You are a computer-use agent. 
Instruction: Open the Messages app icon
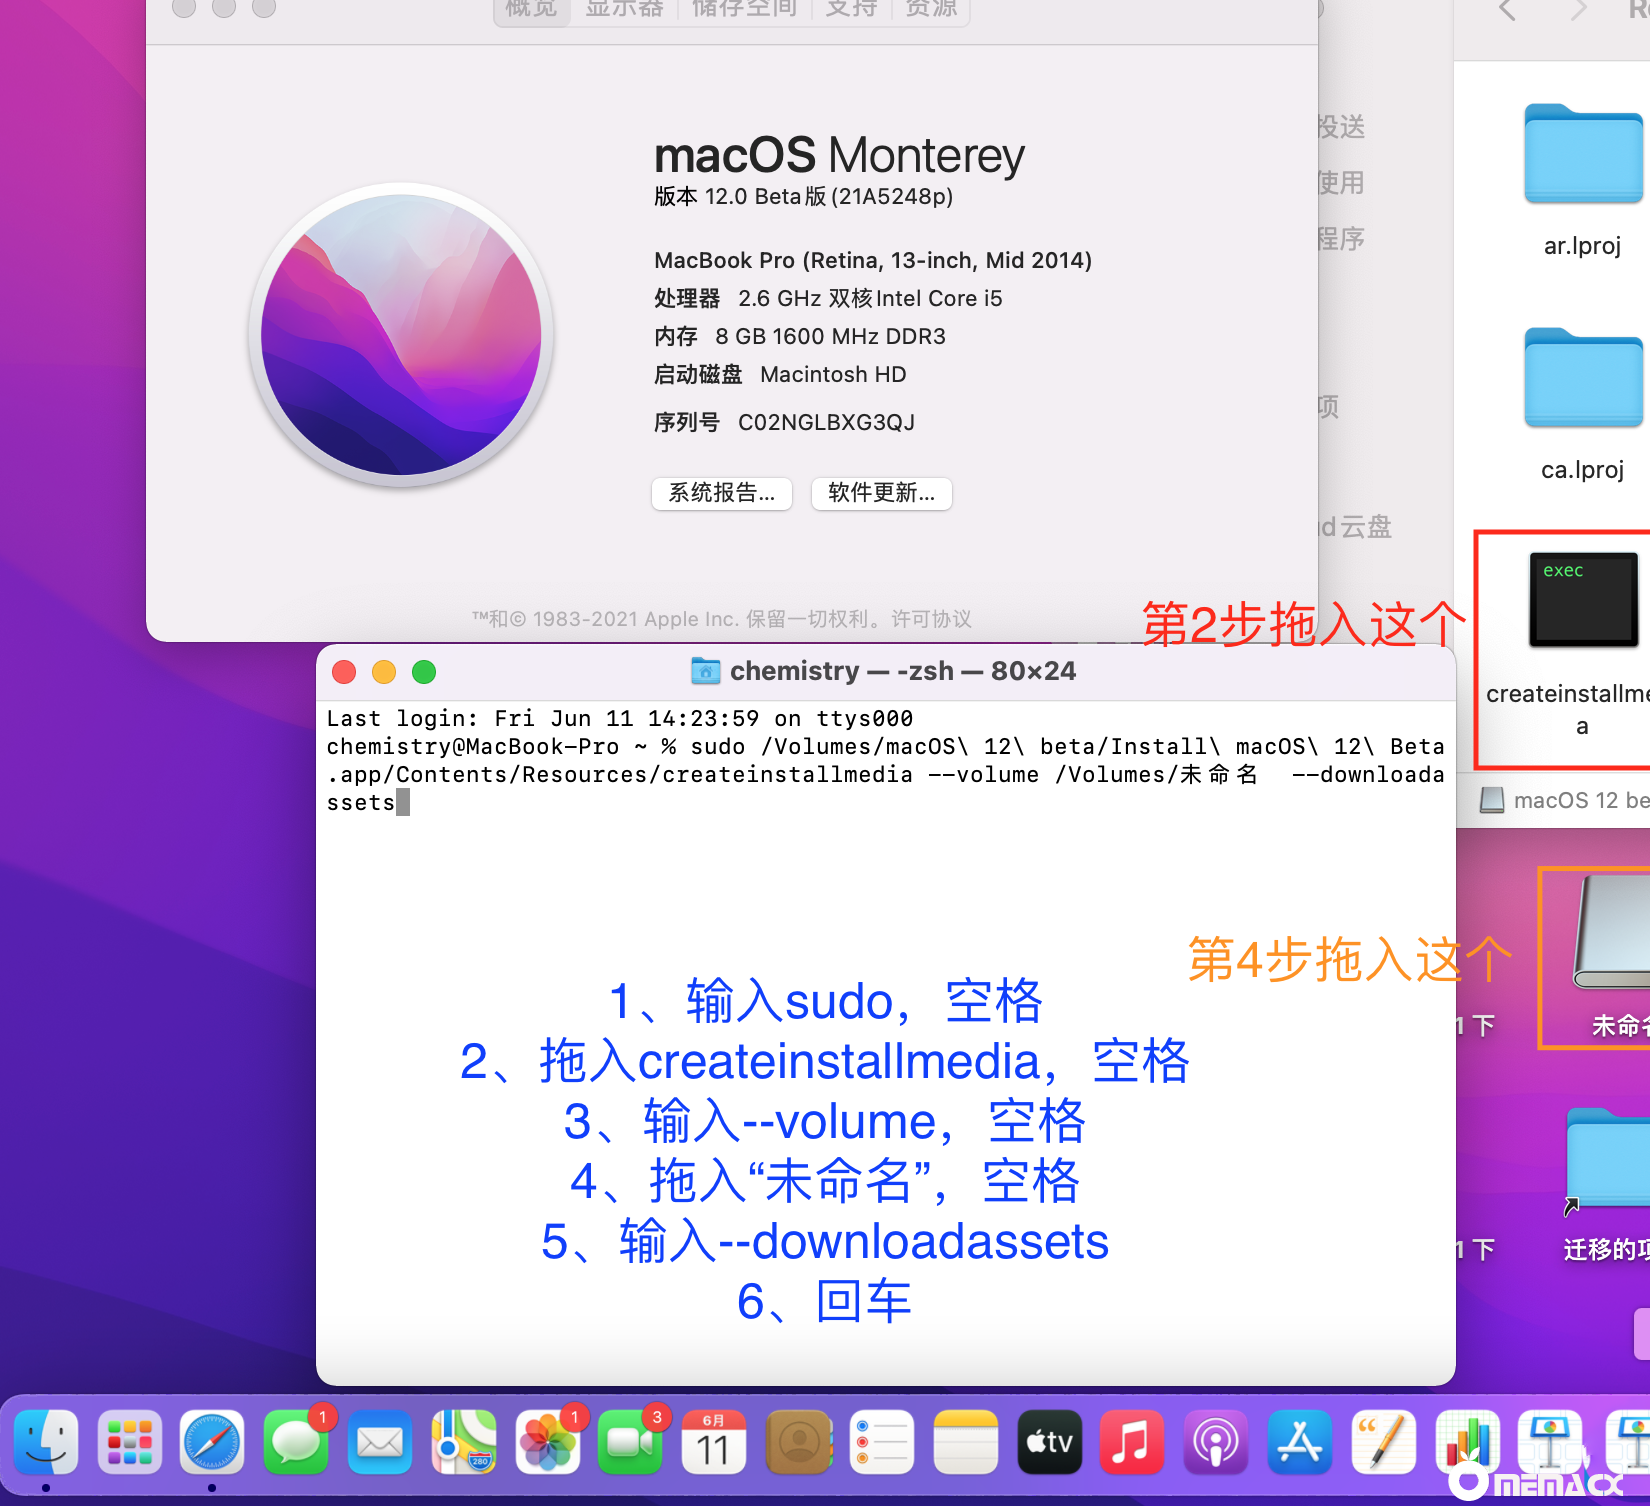[296, 1442]
